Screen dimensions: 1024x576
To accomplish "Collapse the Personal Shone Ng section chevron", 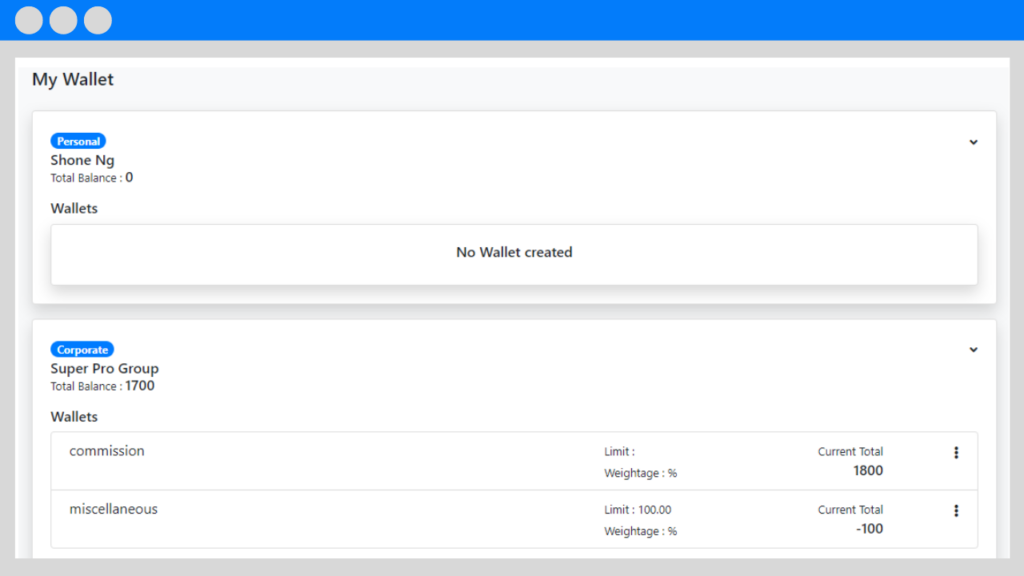I will point(973,142).
